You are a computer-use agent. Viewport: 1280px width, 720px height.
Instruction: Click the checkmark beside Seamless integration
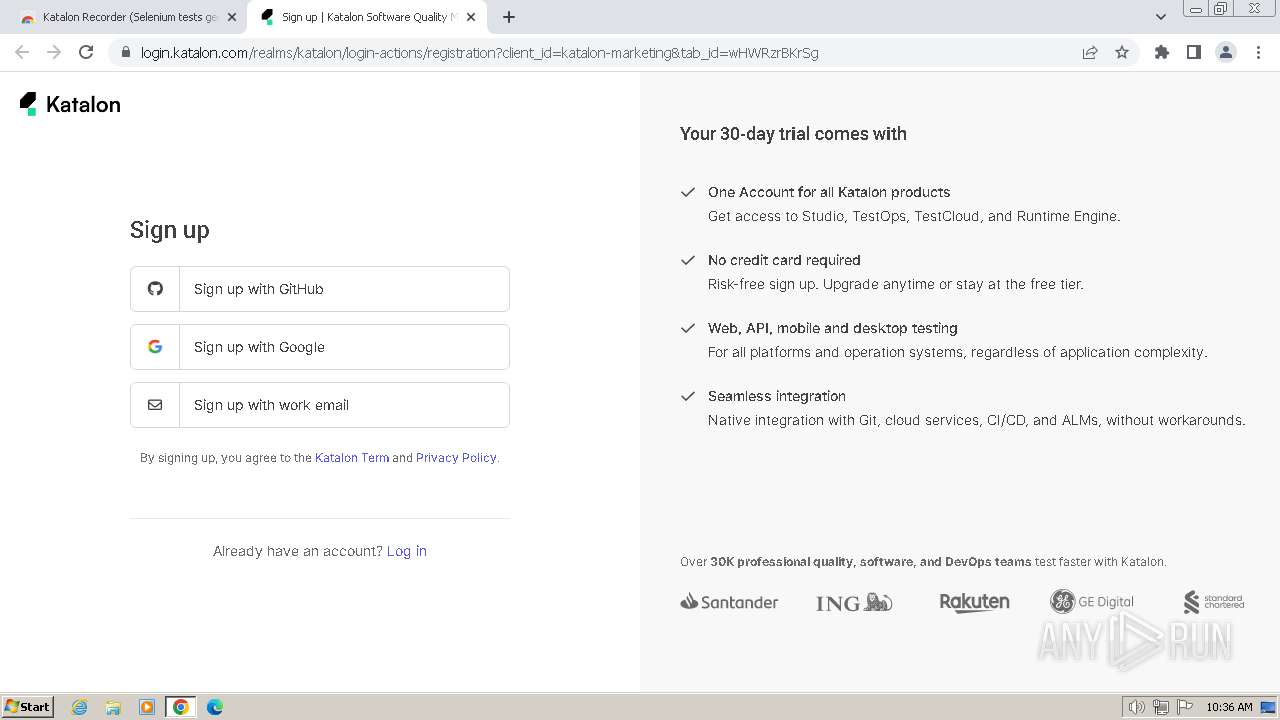[688, 396]
